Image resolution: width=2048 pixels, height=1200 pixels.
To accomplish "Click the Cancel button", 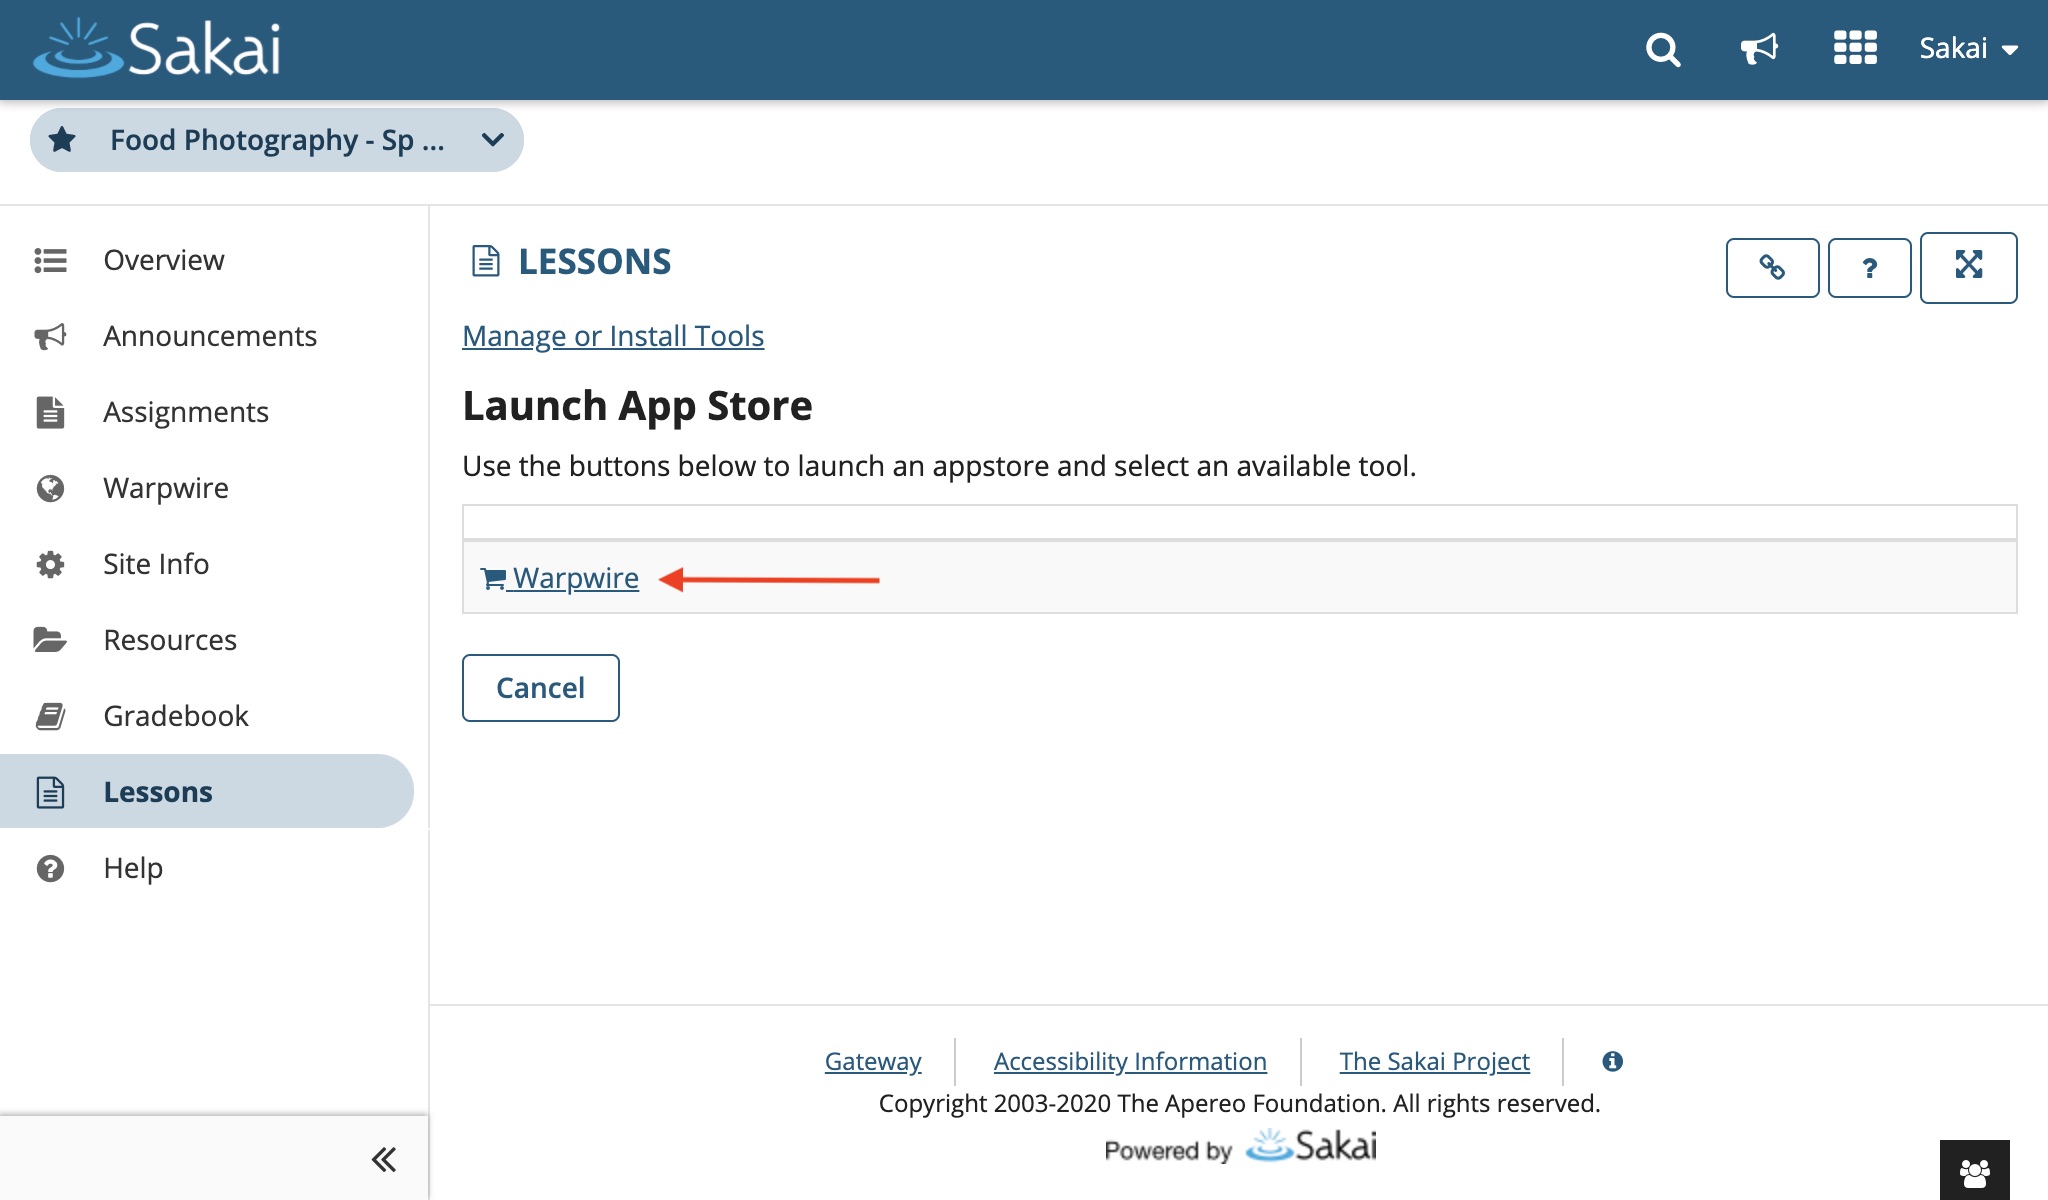I will tap(540, 688).
